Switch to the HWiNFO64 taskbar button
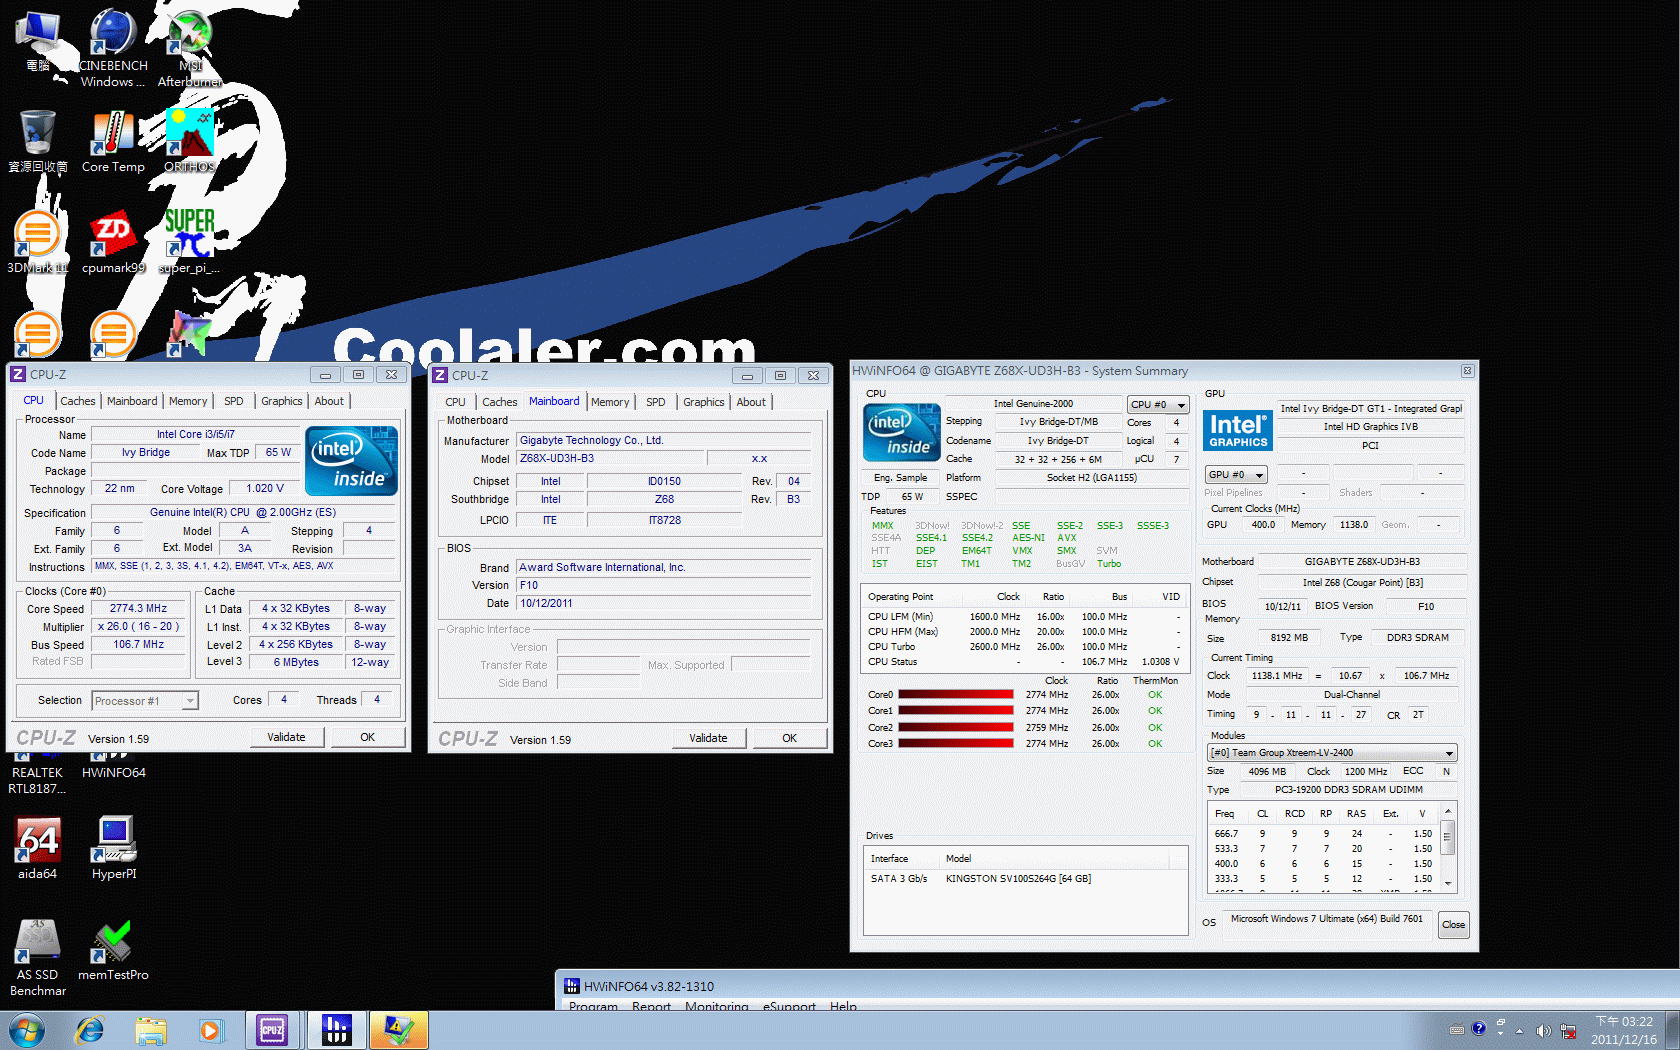 (x=336, y=1030)
